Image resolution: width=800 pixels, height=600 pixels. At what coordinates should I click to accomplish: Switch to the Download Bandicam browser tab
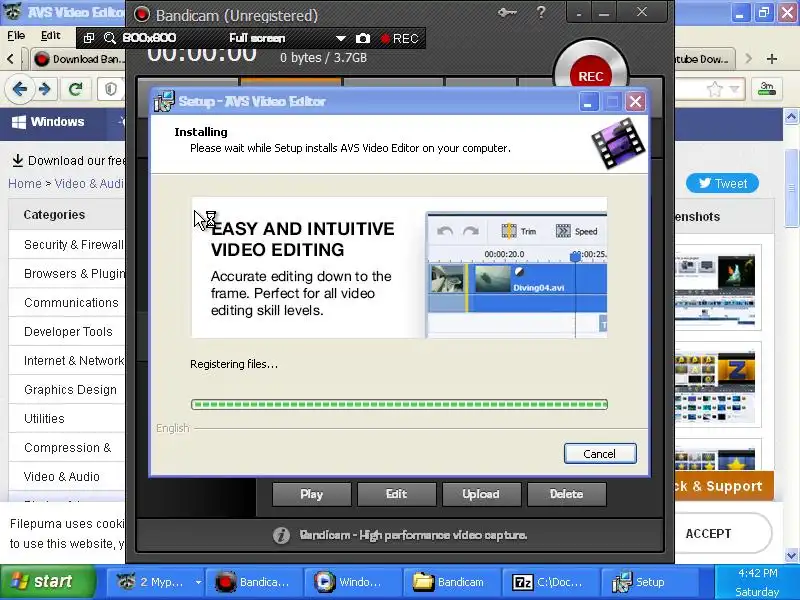click(78, 59)
